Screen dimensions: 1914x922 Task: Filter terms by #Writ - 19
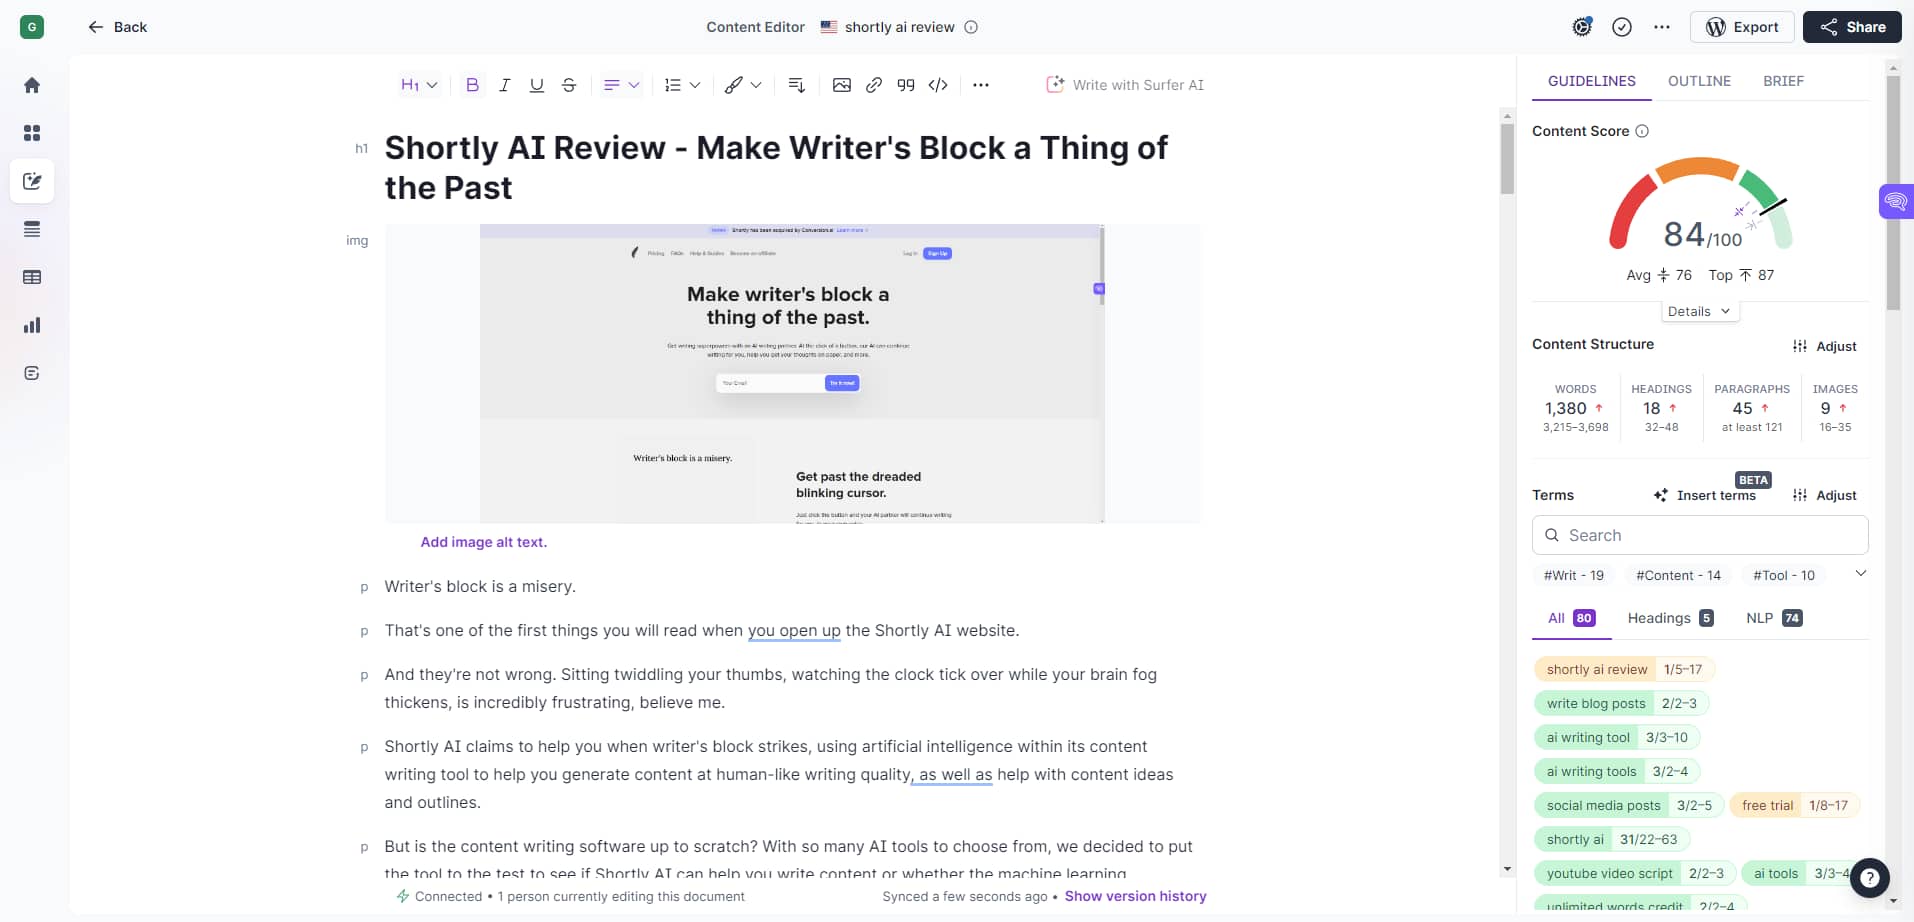1574,575
